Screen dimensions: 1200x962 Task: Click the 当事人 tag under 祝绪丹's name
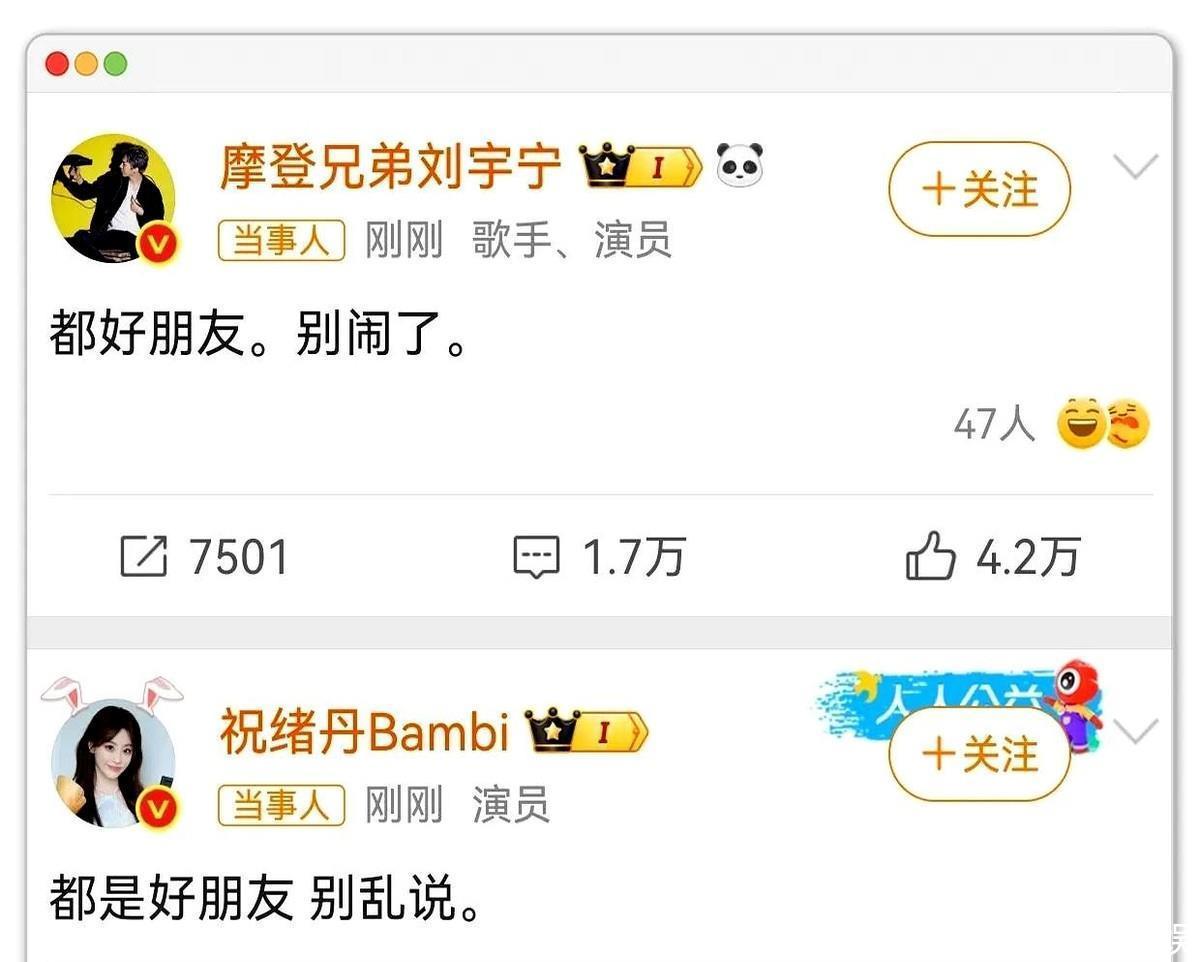282,805
